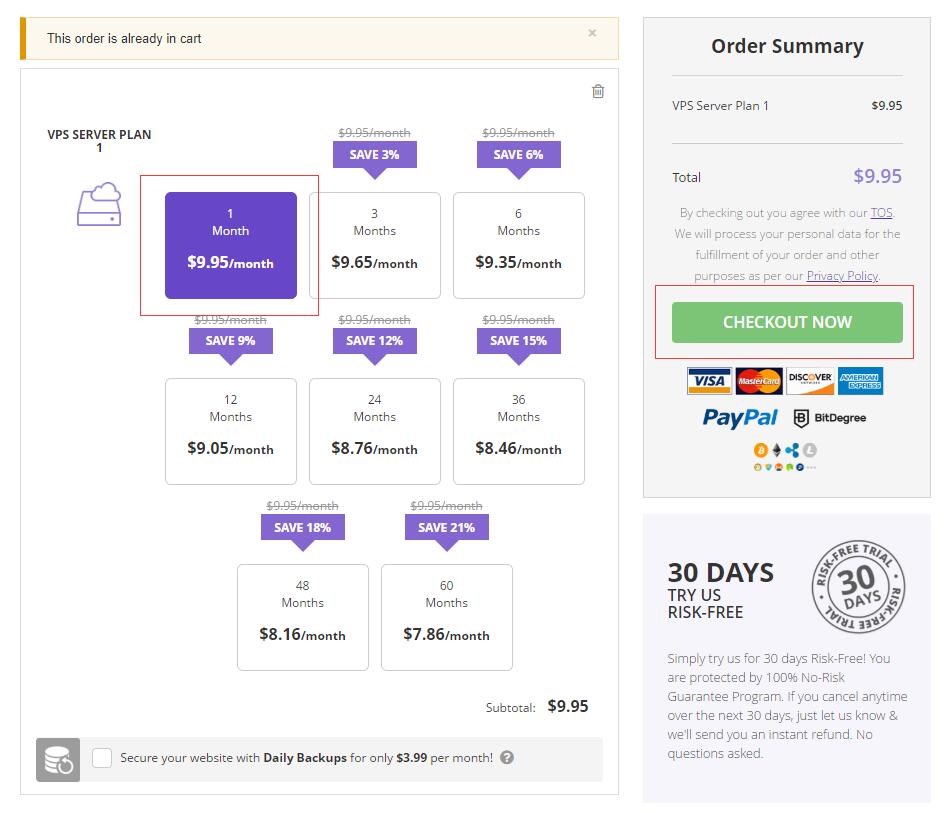This screenshot has height=813, width=948.
Task: Dismiss the 'already in cart' notification
Action: click(x=592, y=33)
